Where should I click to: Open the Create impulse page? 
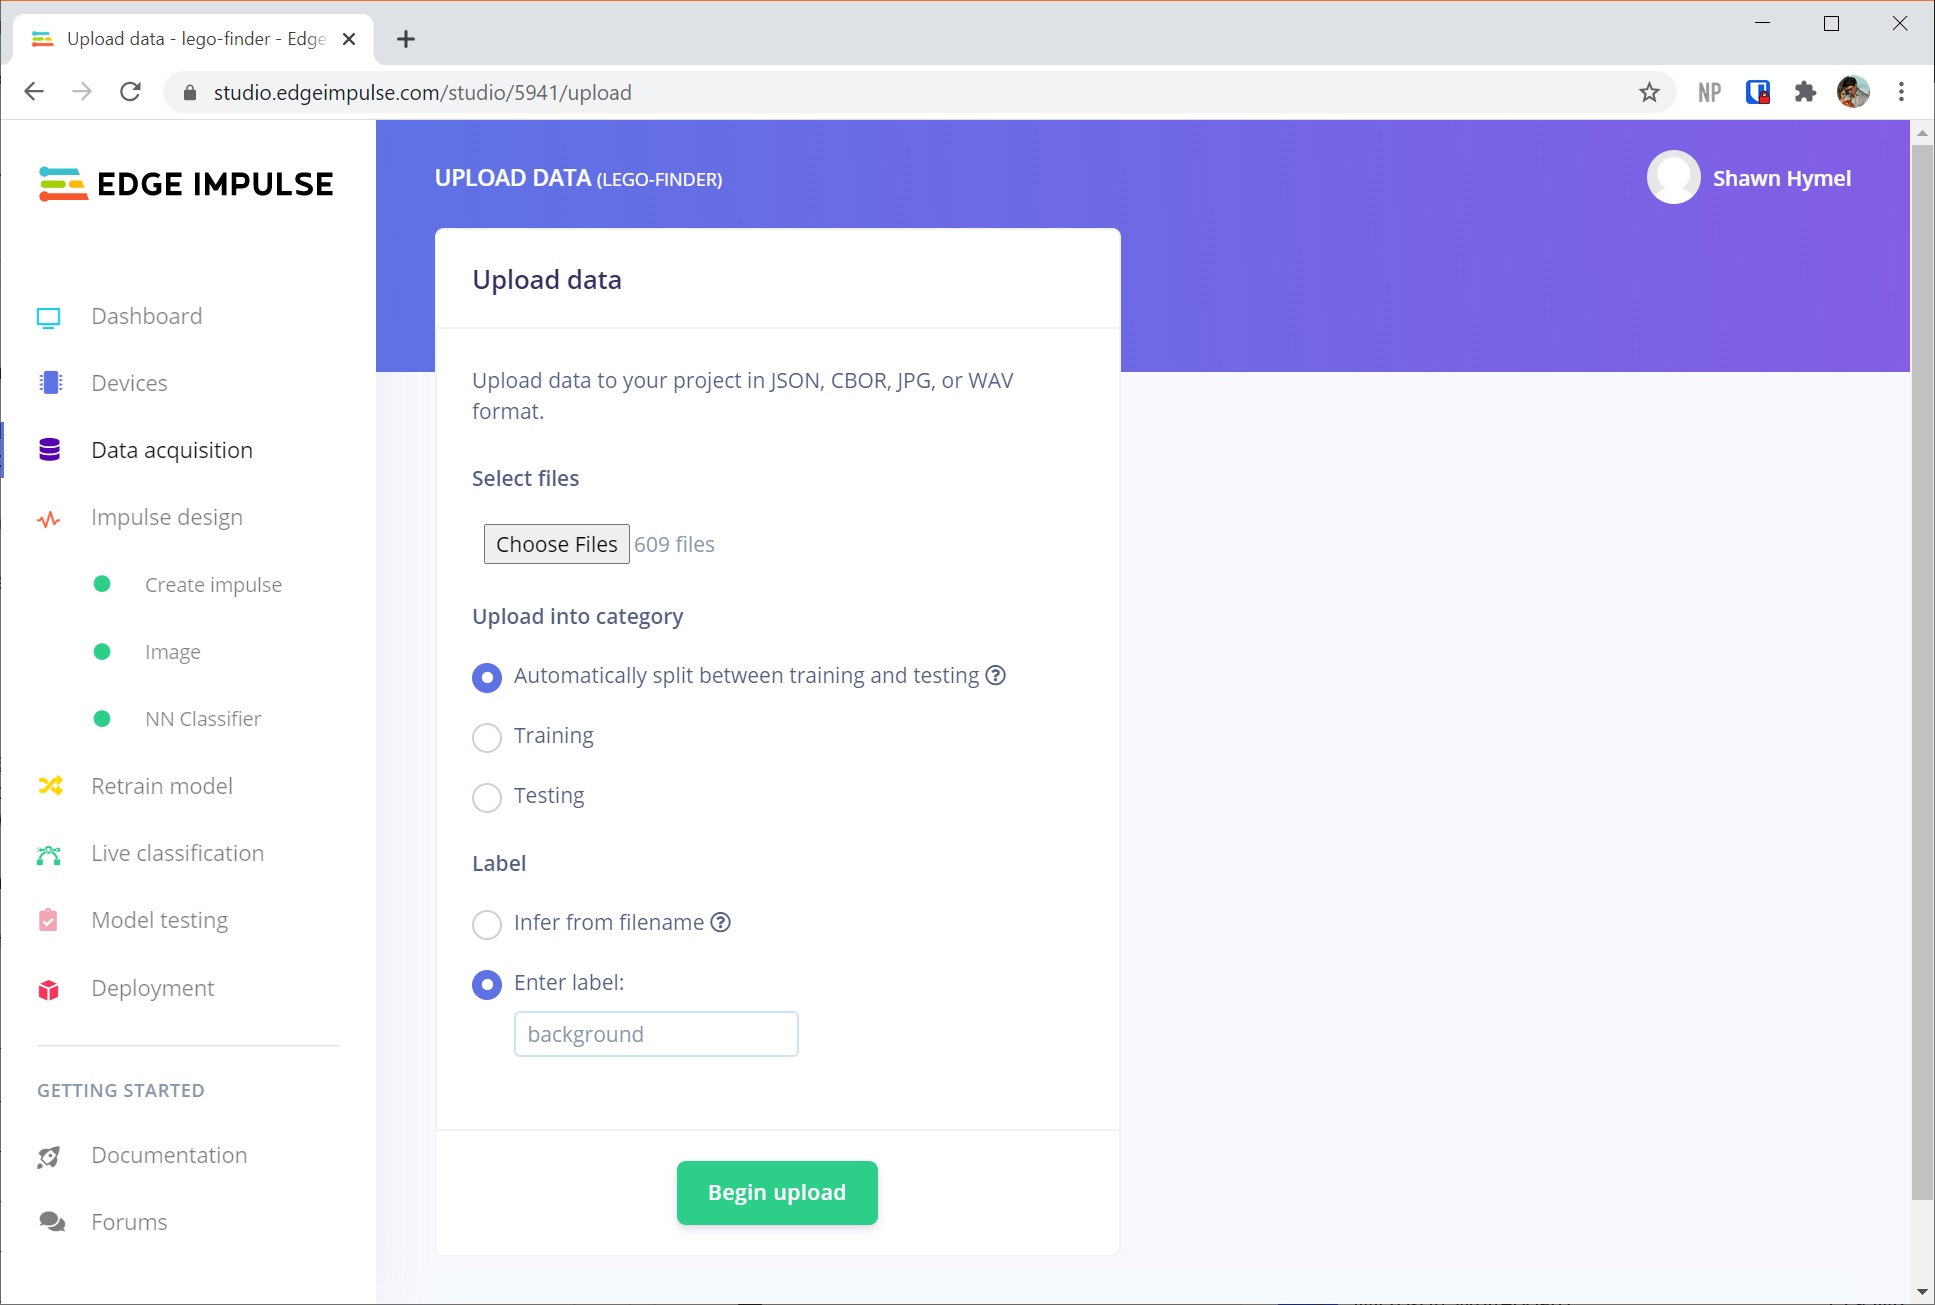pos(213,584)
